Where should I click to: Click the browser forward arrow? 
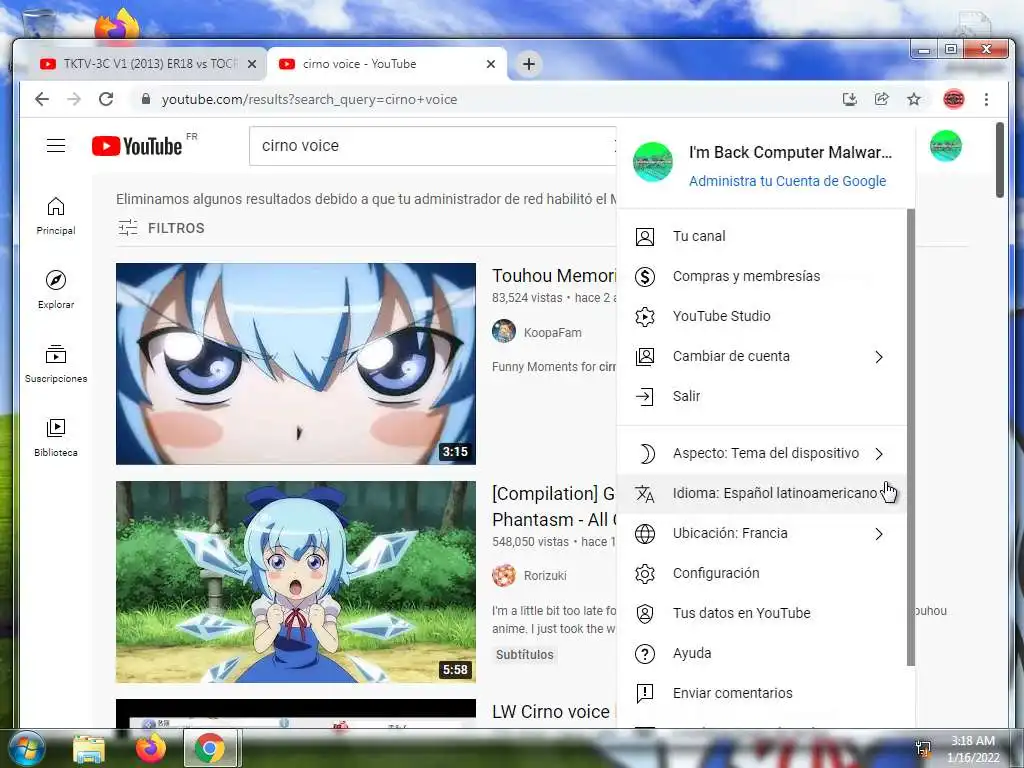74,99
